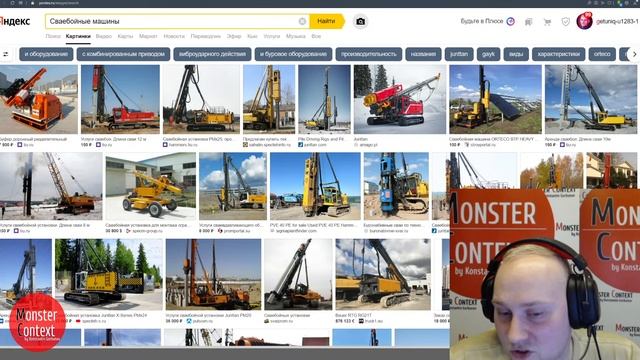The height and width of the screenshot is (360, 640).
Task: Open thumbnail of crane with smoking pile
Action: pyautogui.click(x=51, y=186)
